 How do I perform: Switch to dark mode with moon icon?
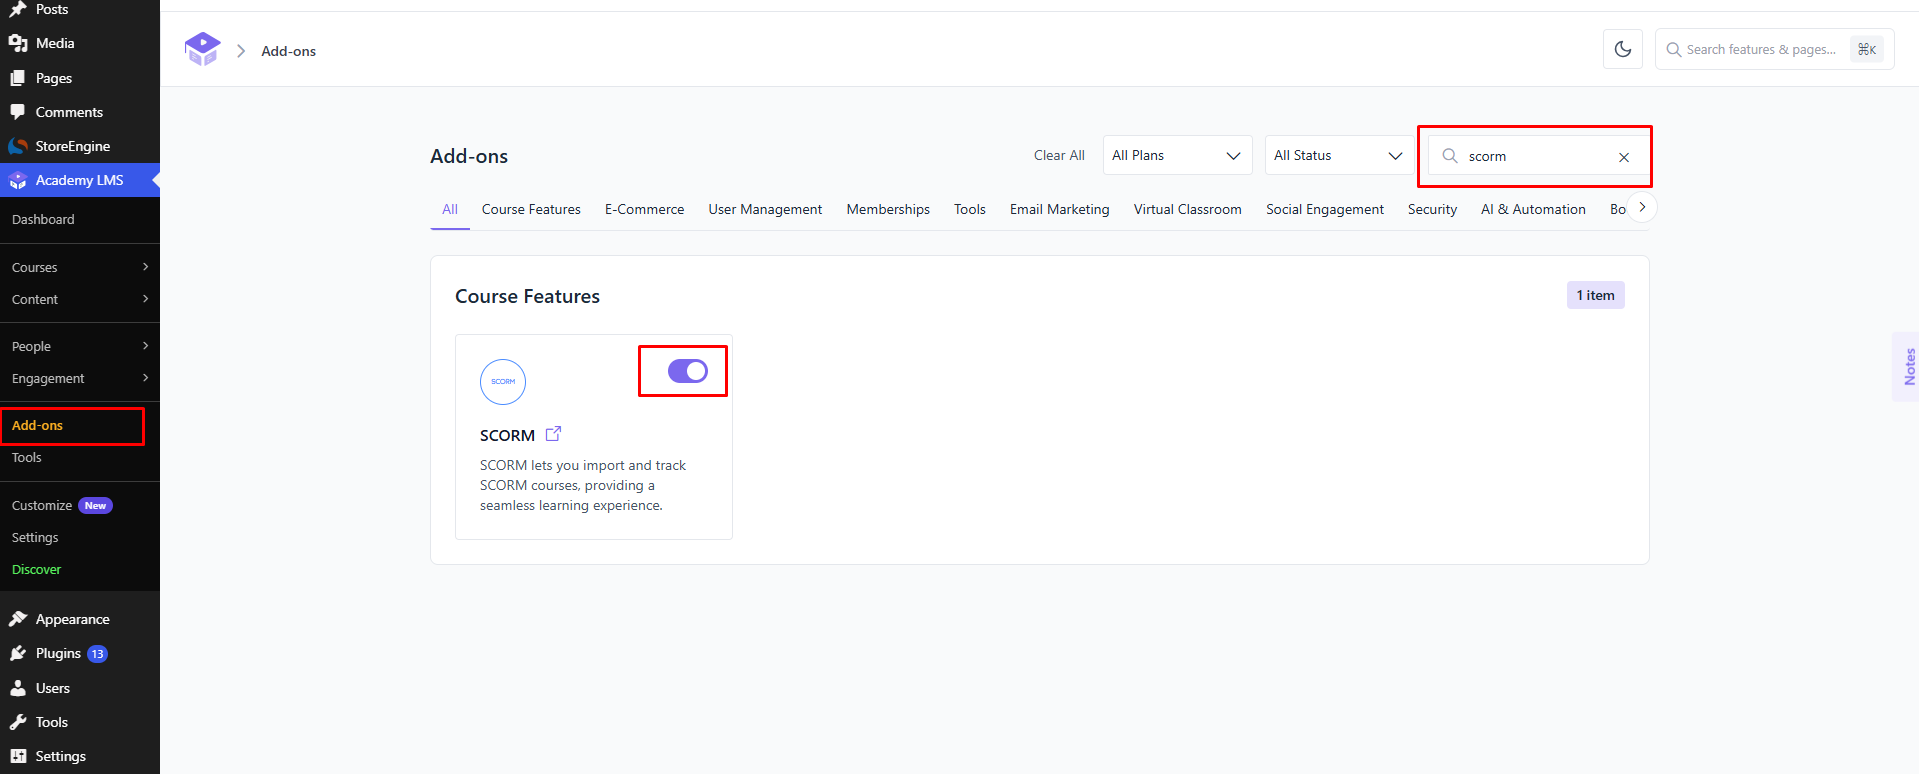click(1623, 49)
